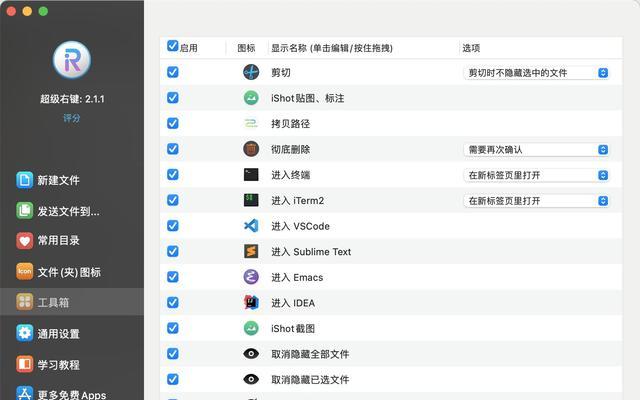Viewport: 640px width, 400px height.
Task: Click the 通用设置 gear icon
Action: pos(24,333)
